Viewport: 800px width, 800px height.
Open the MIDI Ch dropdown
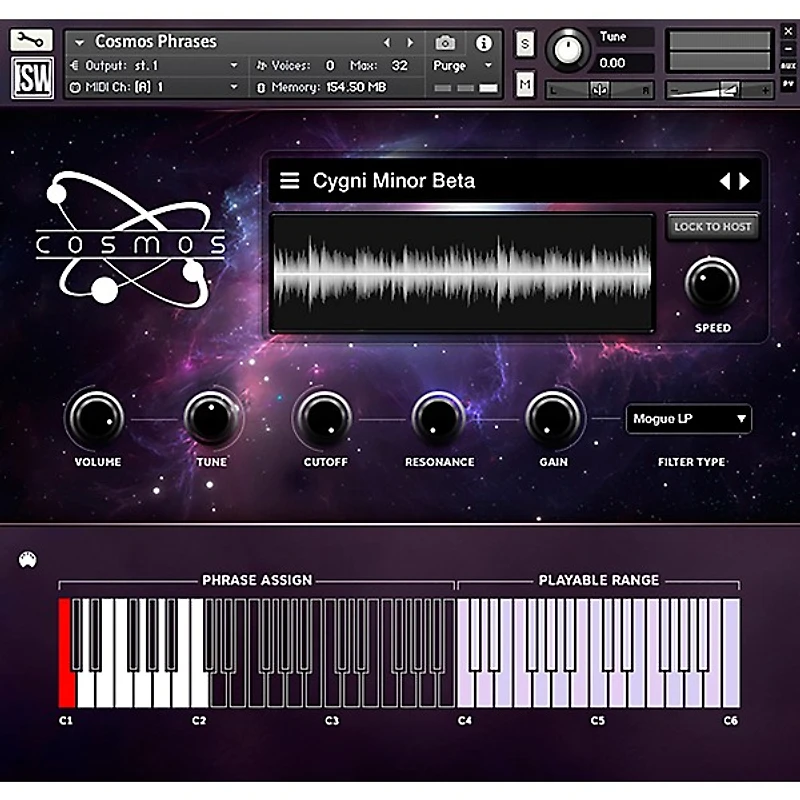click(234, 87)
